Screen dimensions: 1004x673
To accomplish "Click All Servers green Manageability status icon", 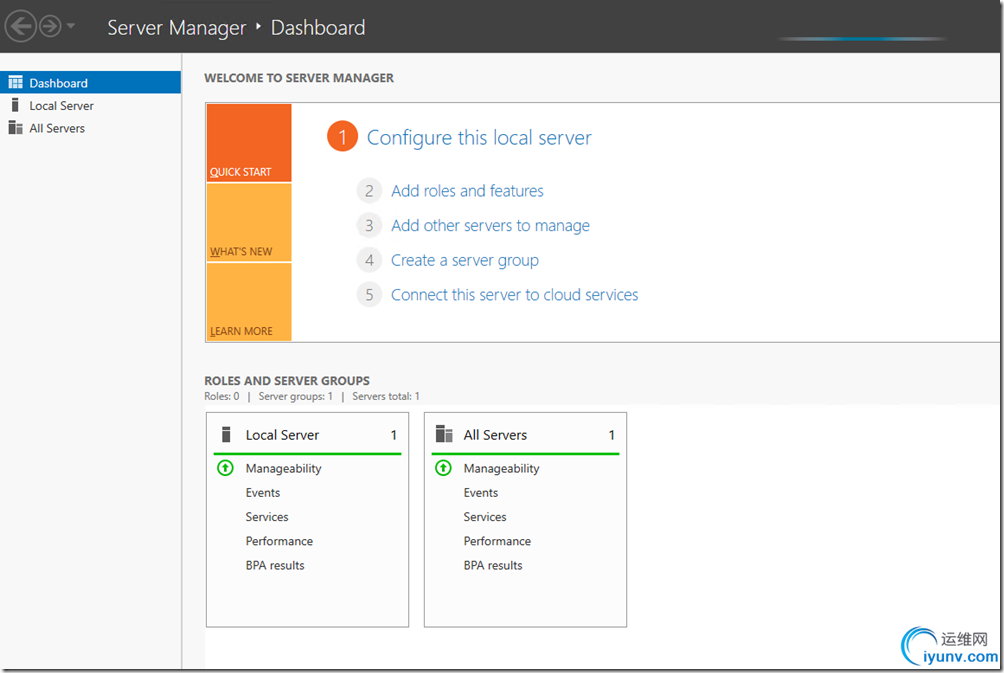I will [443, 468].
